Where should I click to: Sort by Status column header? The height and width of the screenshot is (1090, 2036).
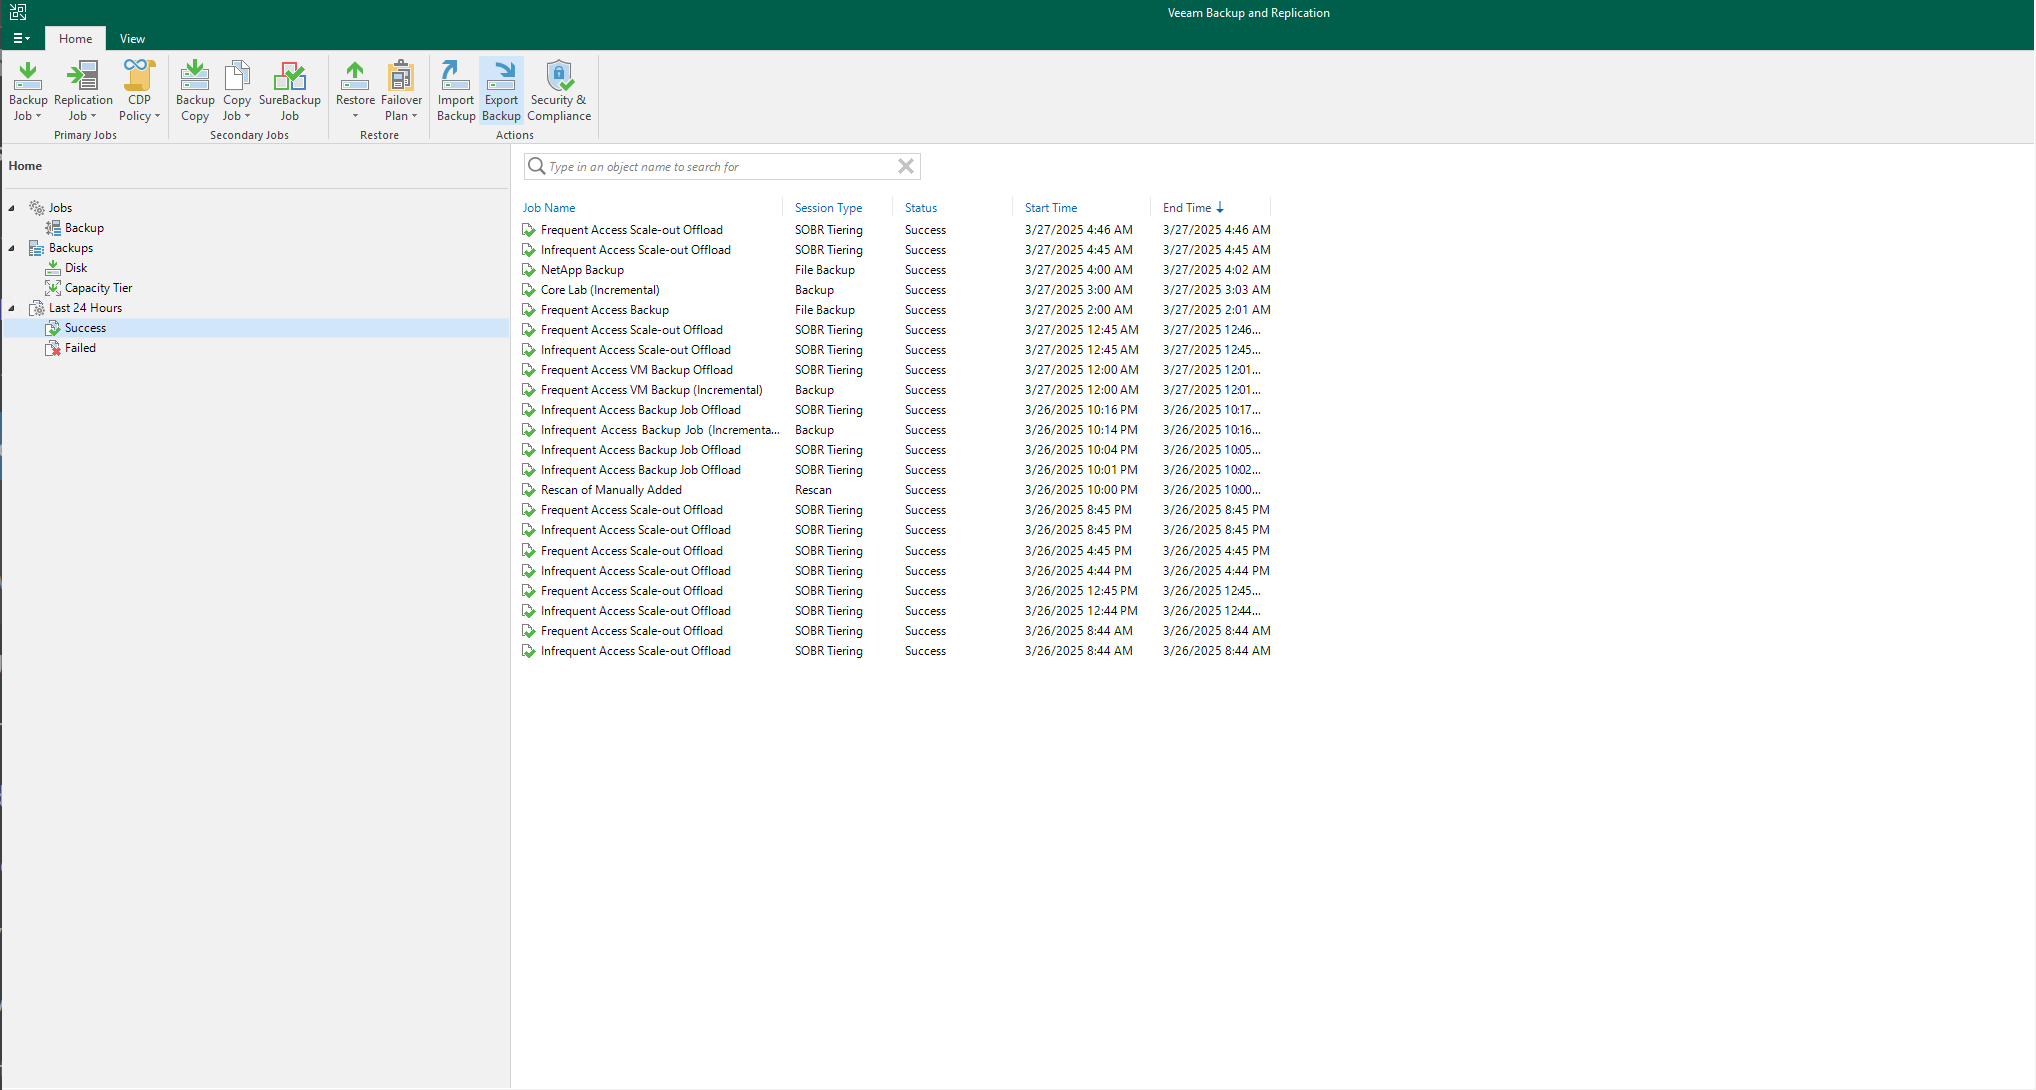921,208
